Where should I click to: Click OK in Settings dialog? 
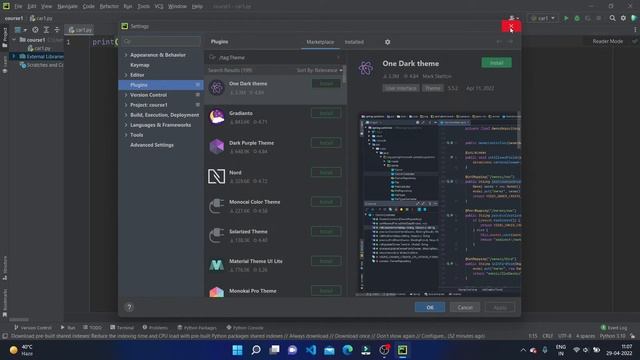pyautogui.click(x=430, y=307)
